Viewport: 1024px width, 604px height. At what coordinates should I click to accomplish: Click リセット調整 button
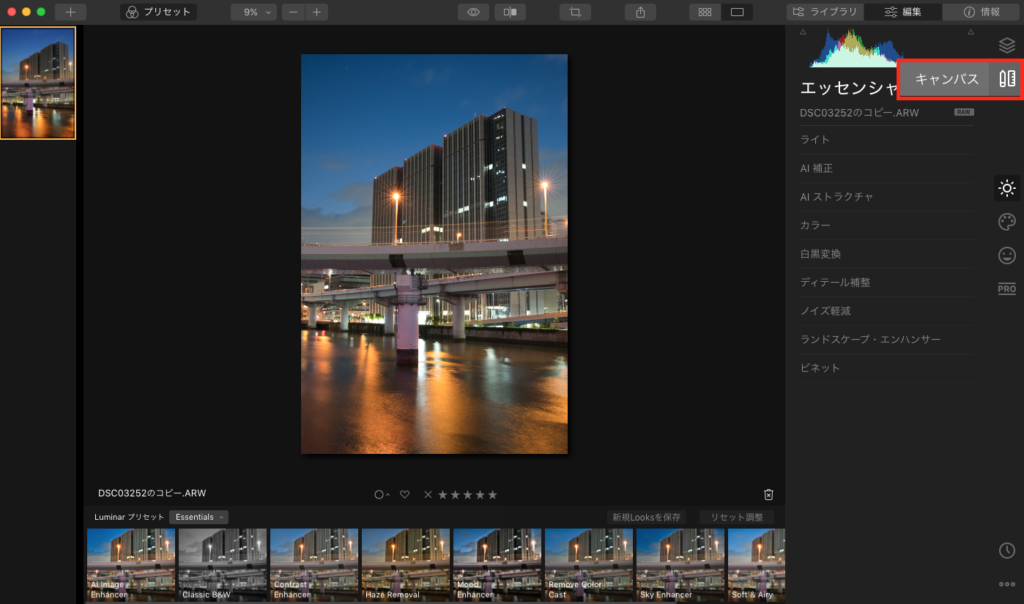[737, 517]
